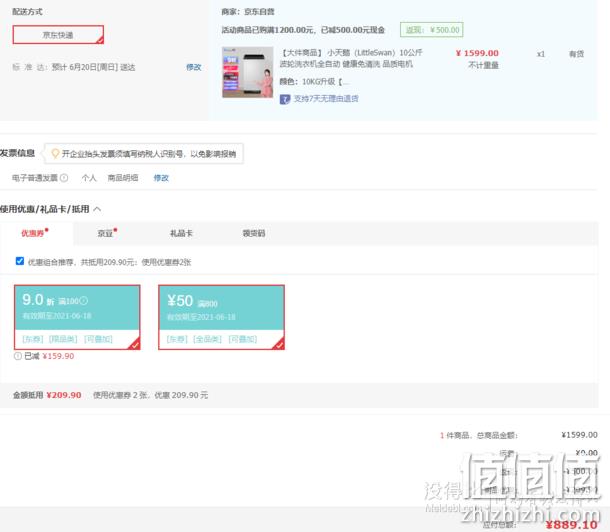
Task: Switch to the 优惠券 tab
Action: click(x=35, y=233)
